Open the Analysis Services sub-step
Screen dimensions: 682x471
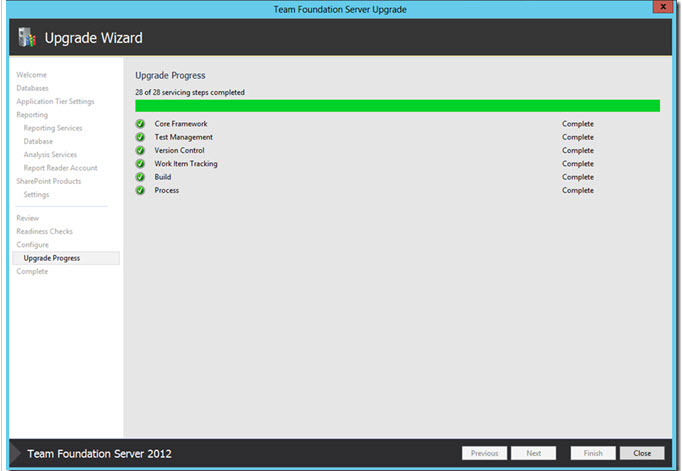point(50,154)
